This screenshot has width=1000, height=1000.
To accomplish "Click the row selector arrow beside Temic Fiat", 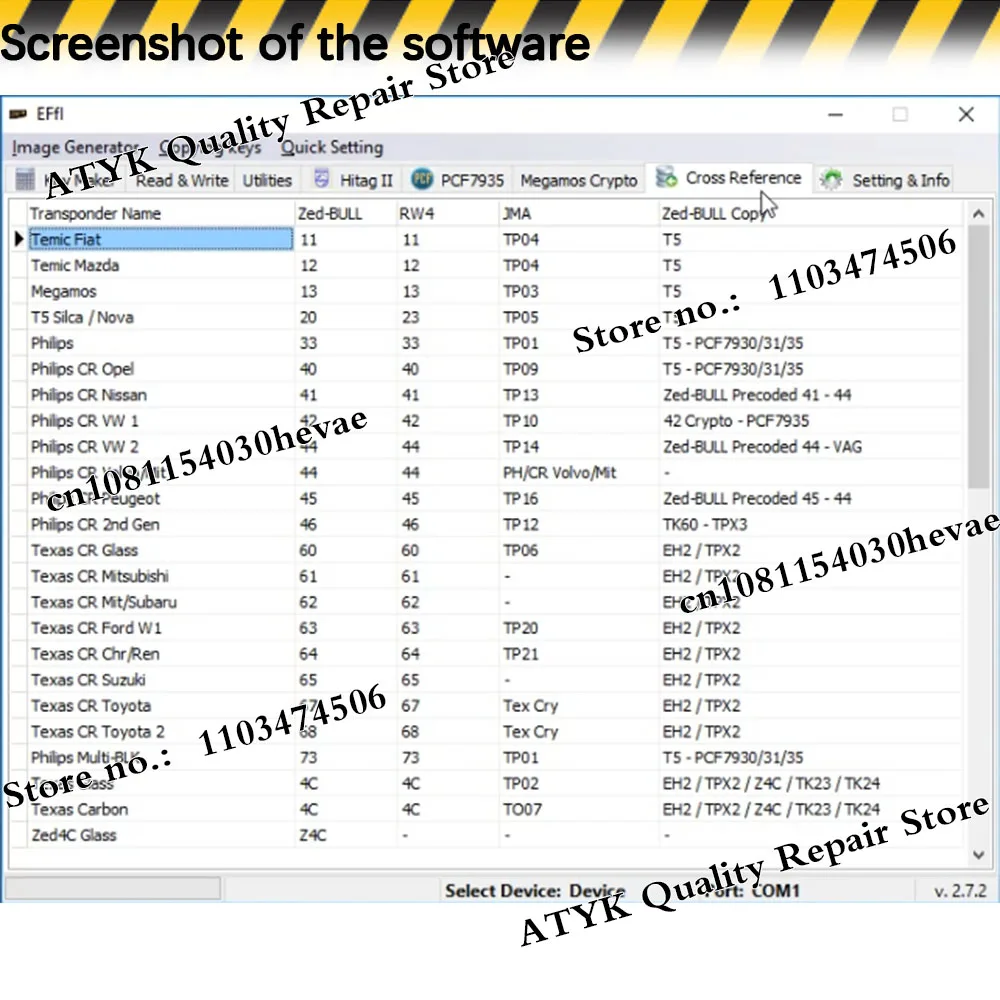I will (x=18, y=239).
